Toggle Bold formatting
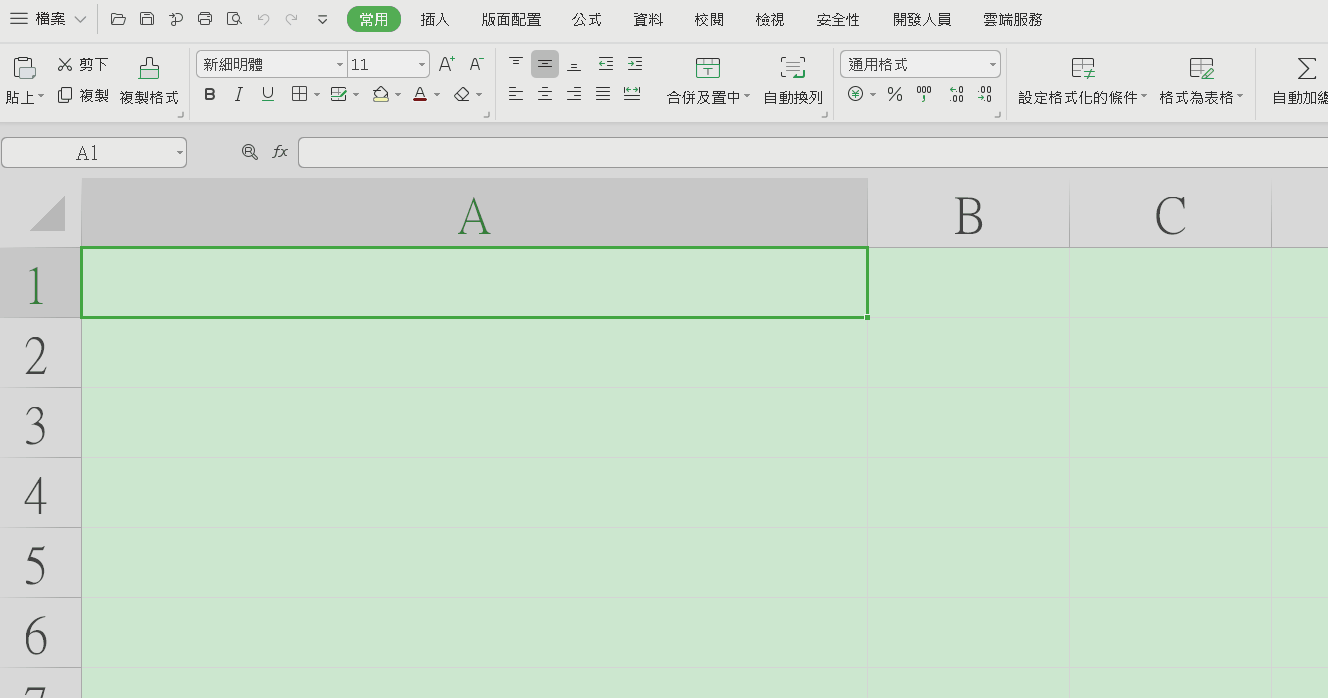Image resolution: width=1328 pixels, height=698 pixels. pyautogui.click(x=209, y=94)
